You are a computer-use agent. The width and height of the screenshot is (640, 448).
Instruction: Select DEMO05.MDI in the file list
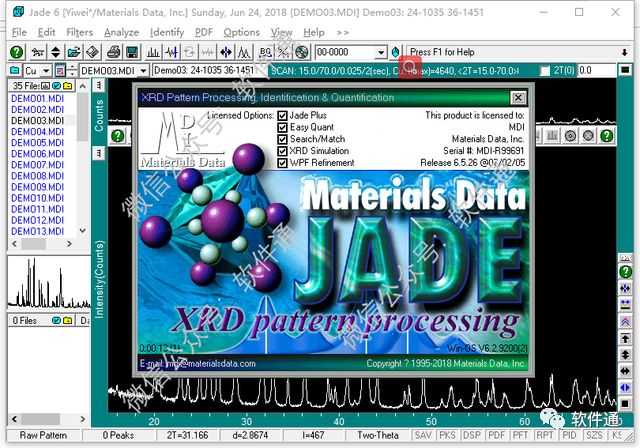(x=37, y=143)
